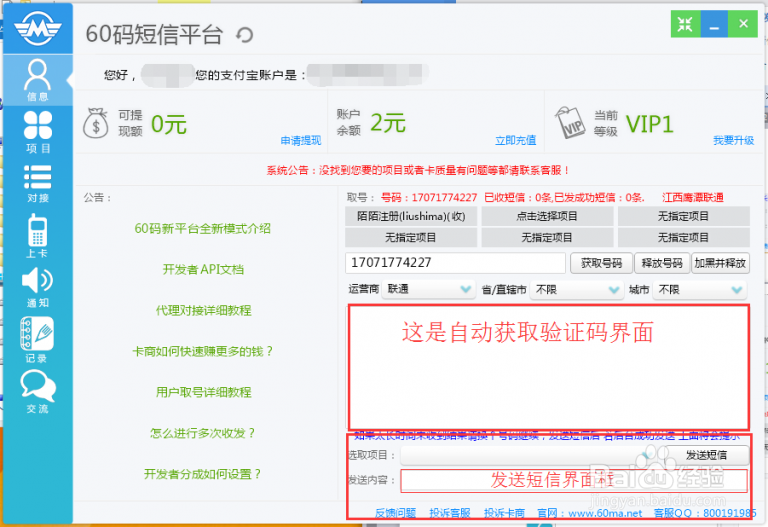Click the VIP1 level text
This screenshot has width=768, height=527.
point(649,124)
